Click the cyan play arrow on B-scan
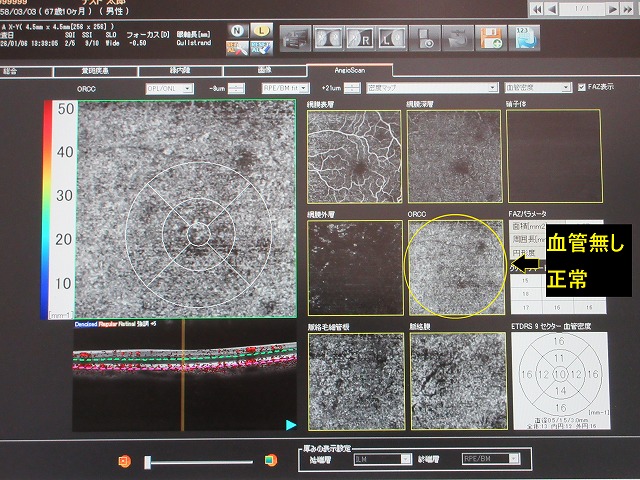This screenshot has width=640, height=480. point(290,424)
